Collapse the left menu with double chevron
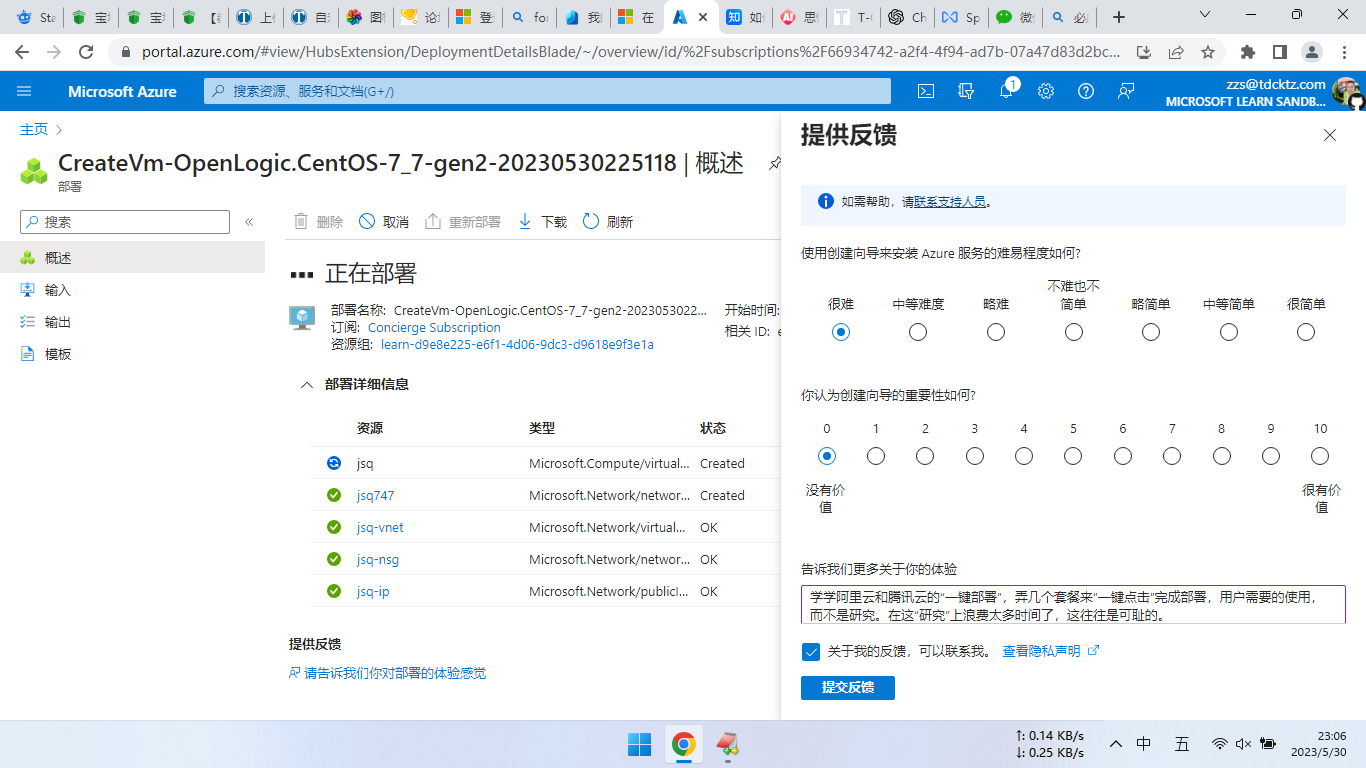Screen dimensions: 1366x768 tap(249, 222)
